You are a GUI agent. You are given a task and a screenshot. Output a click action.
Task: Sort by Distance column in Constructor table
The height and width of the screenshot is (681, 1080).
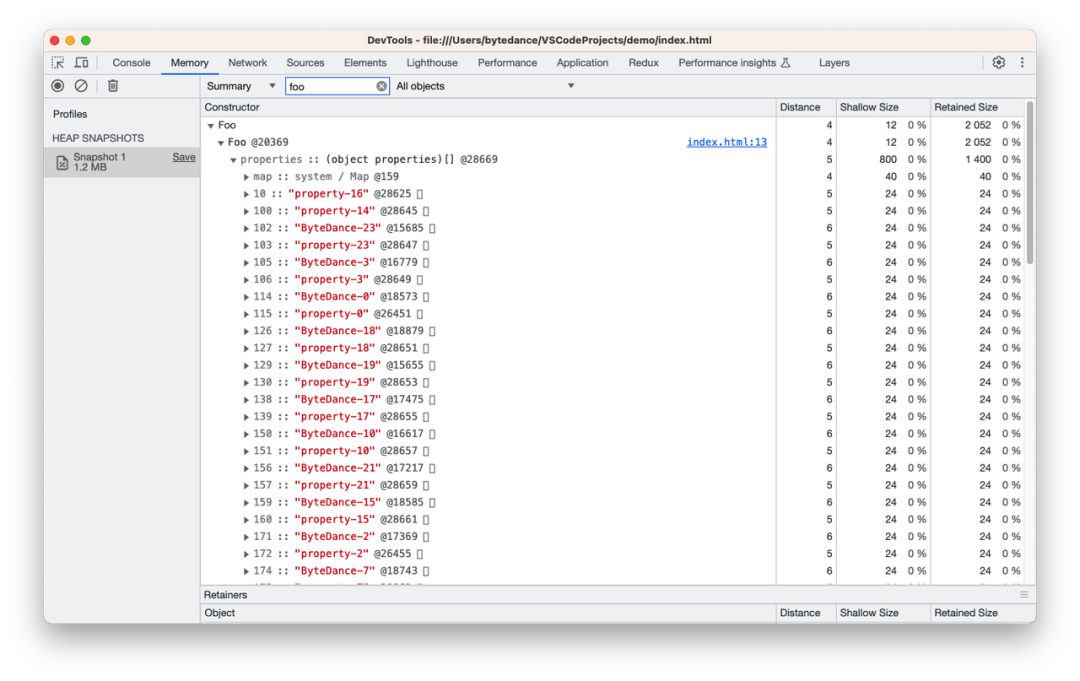point(806,107)
